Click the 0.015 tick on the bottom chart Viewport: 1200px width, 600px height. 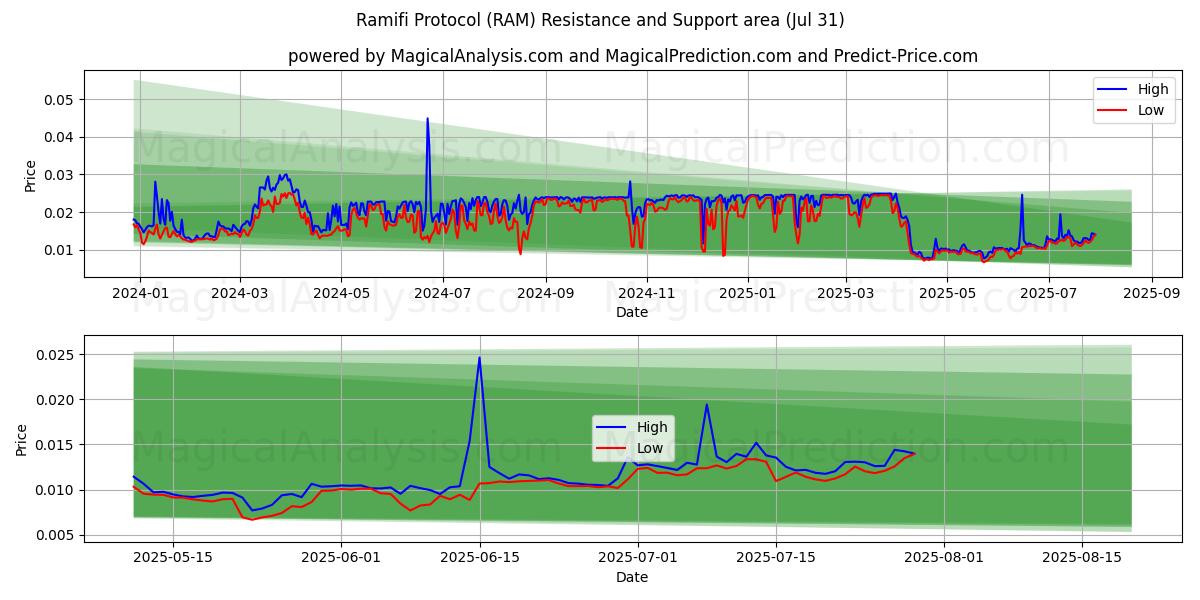tap(56, 445)
